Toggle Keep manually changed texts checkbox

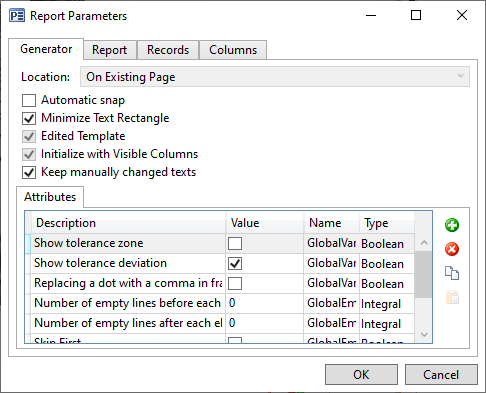pos(29,172)
